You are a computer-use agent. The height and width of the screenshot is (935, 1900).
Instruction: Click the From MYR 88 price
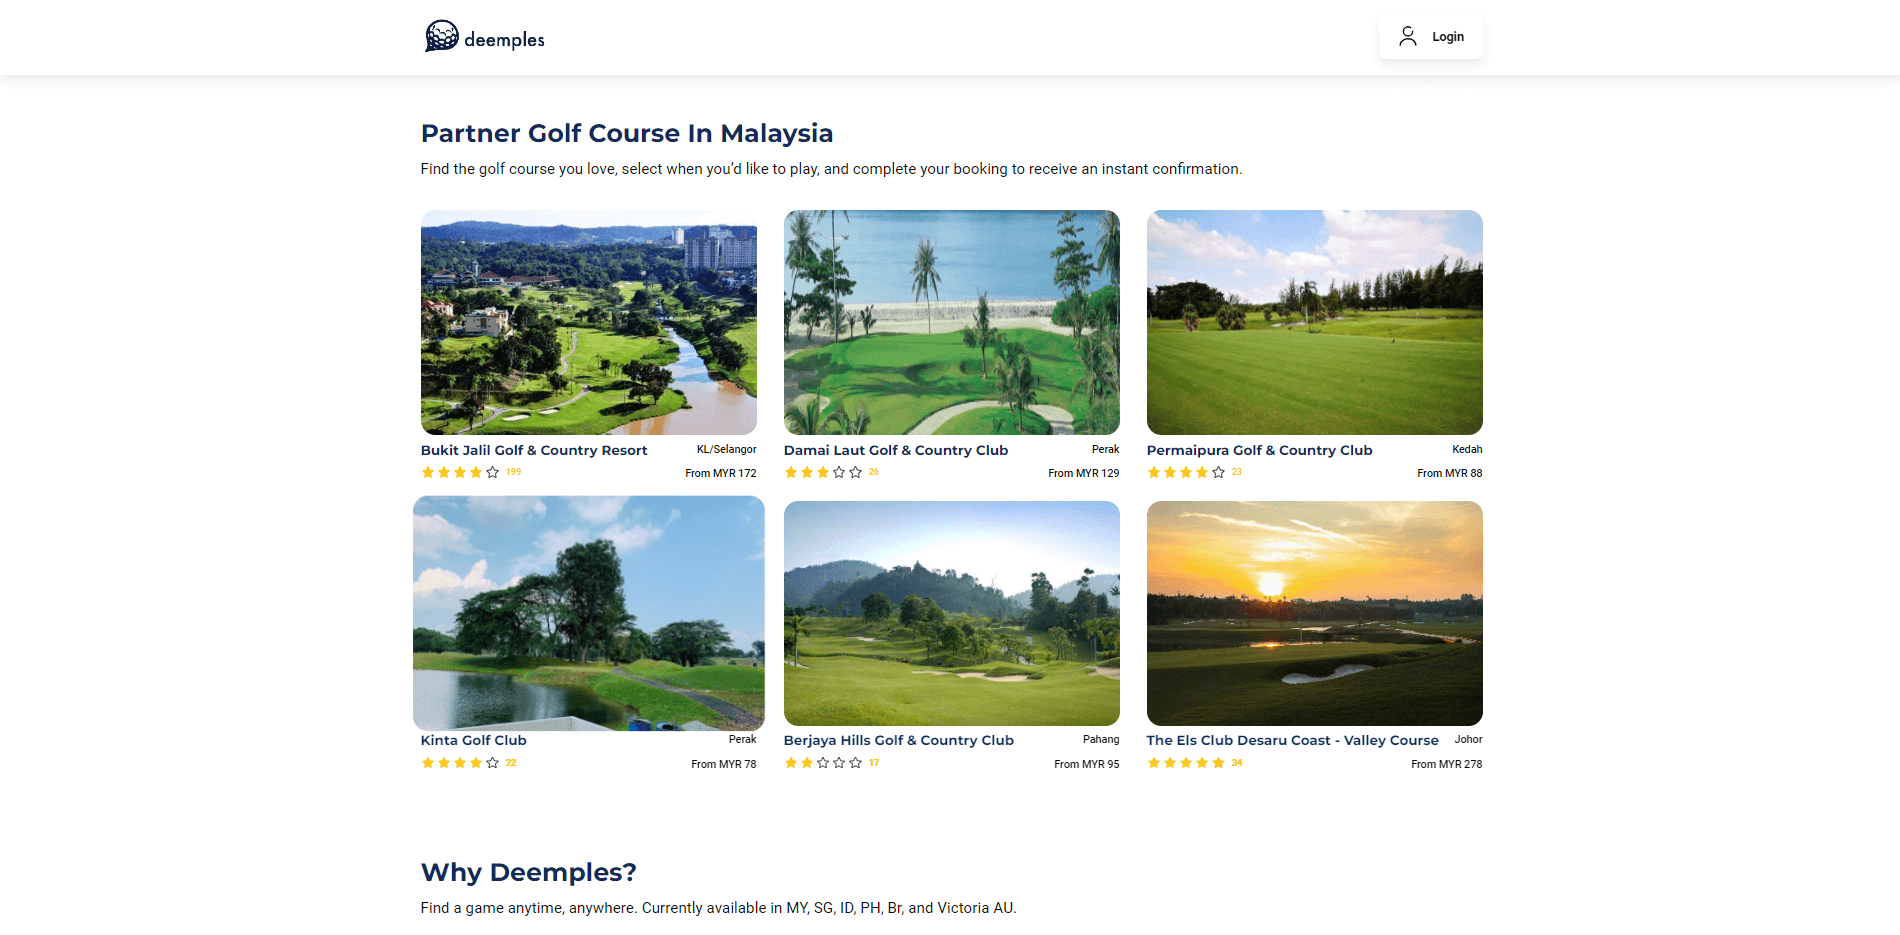click(1450, 474)
